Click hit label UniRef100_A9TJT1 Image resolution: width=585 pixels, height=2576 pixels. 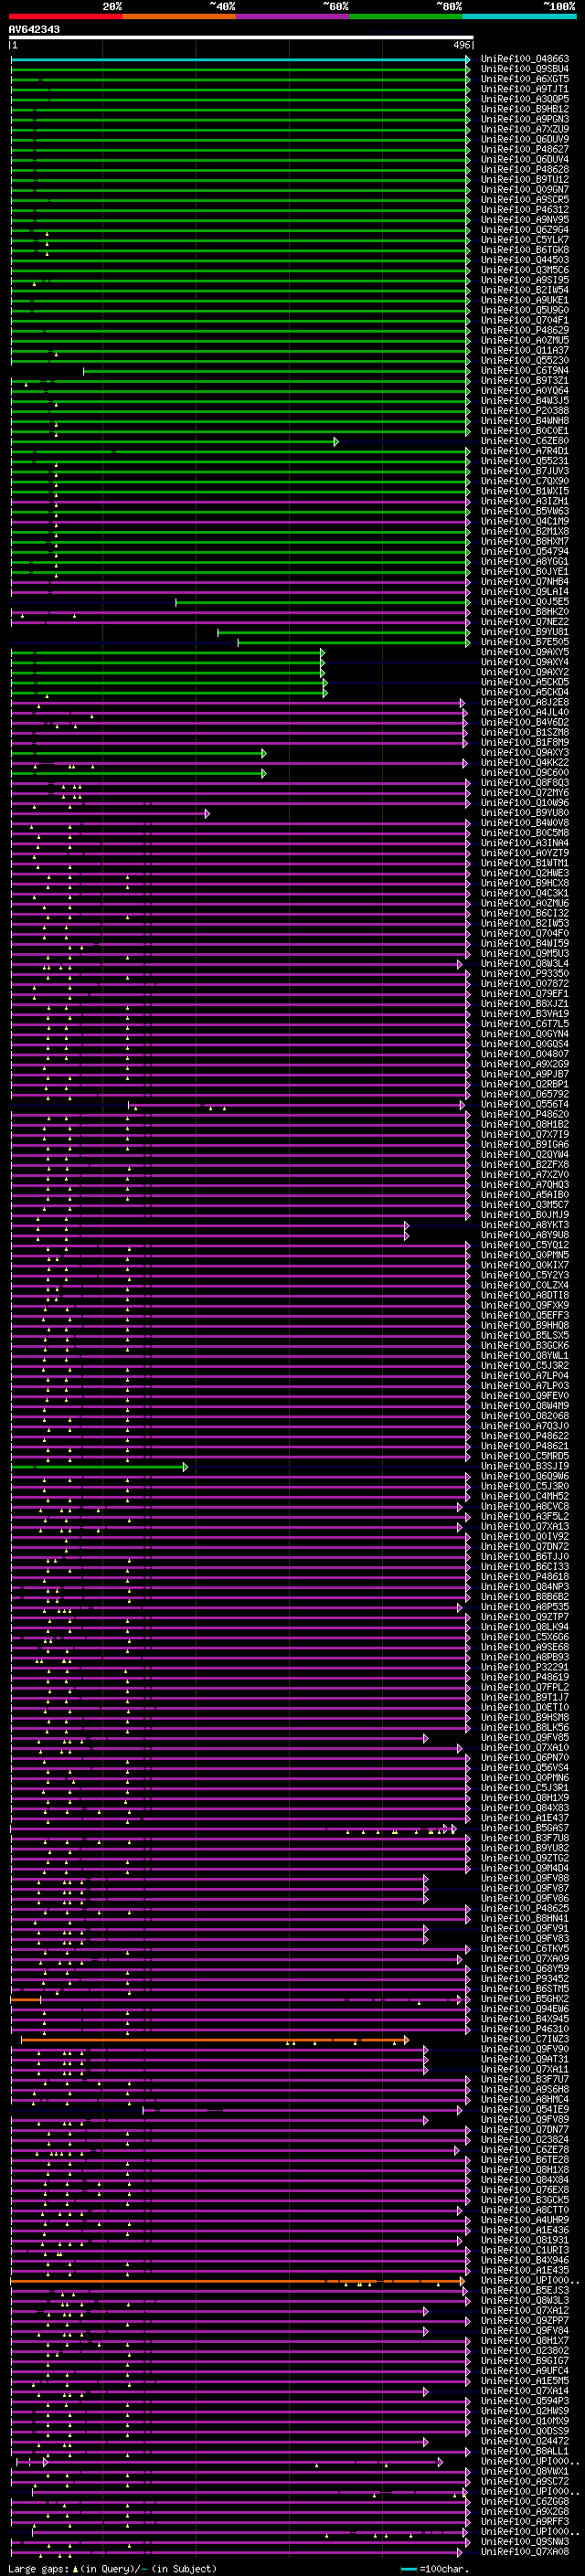coord(524,89)
